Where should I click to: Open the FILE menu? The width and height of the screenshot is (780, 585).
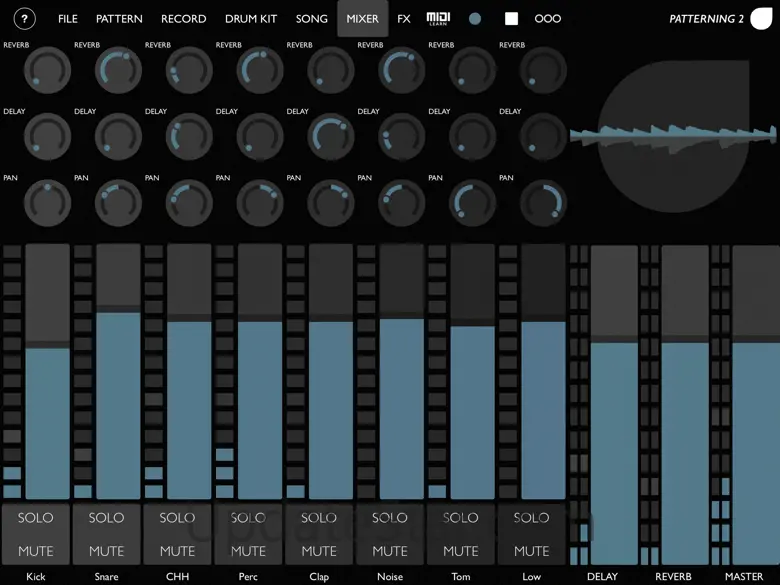68,19
